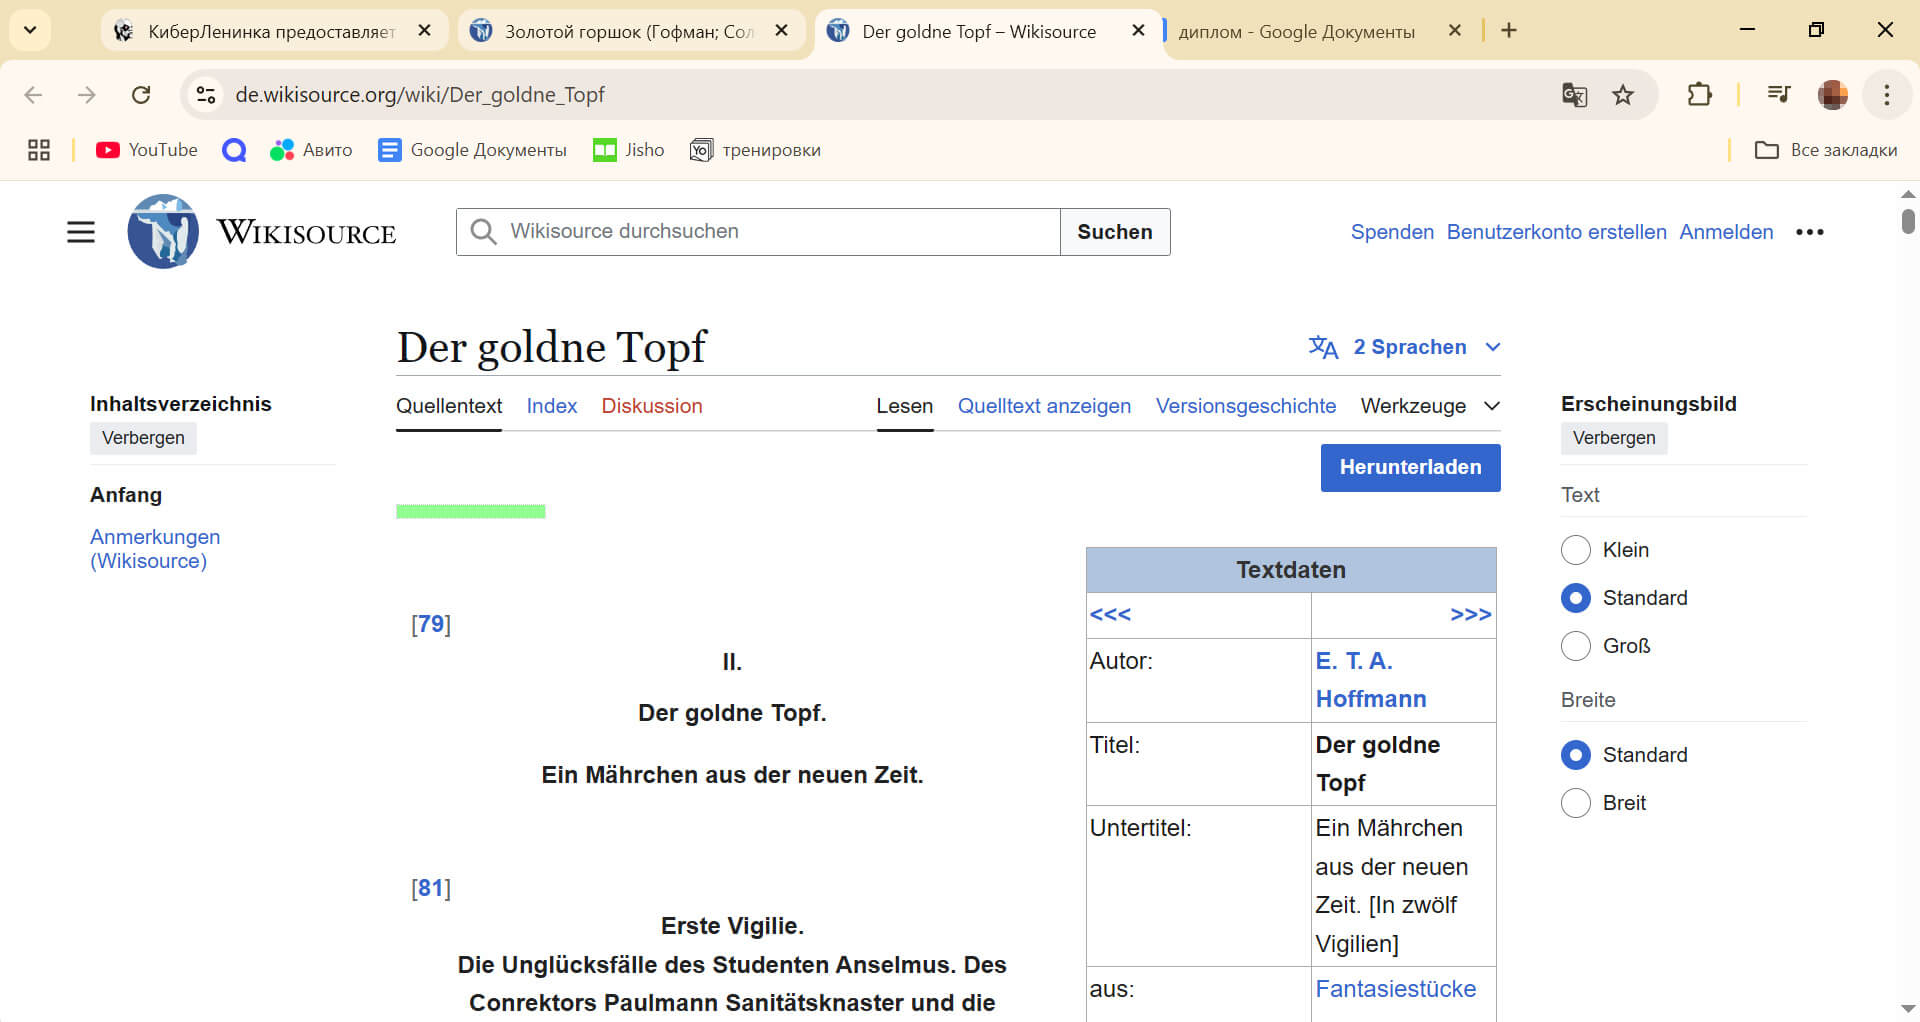Open the Werkzeuge dropdown menu
Viewport: 1920px width, 1022px height.
tap(1430, 406)
